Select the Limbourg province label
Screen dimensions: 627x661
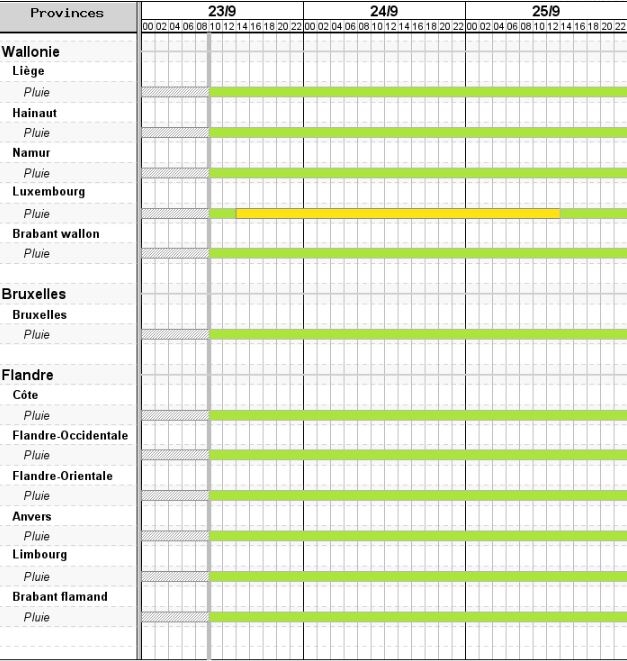pos(38,554)
